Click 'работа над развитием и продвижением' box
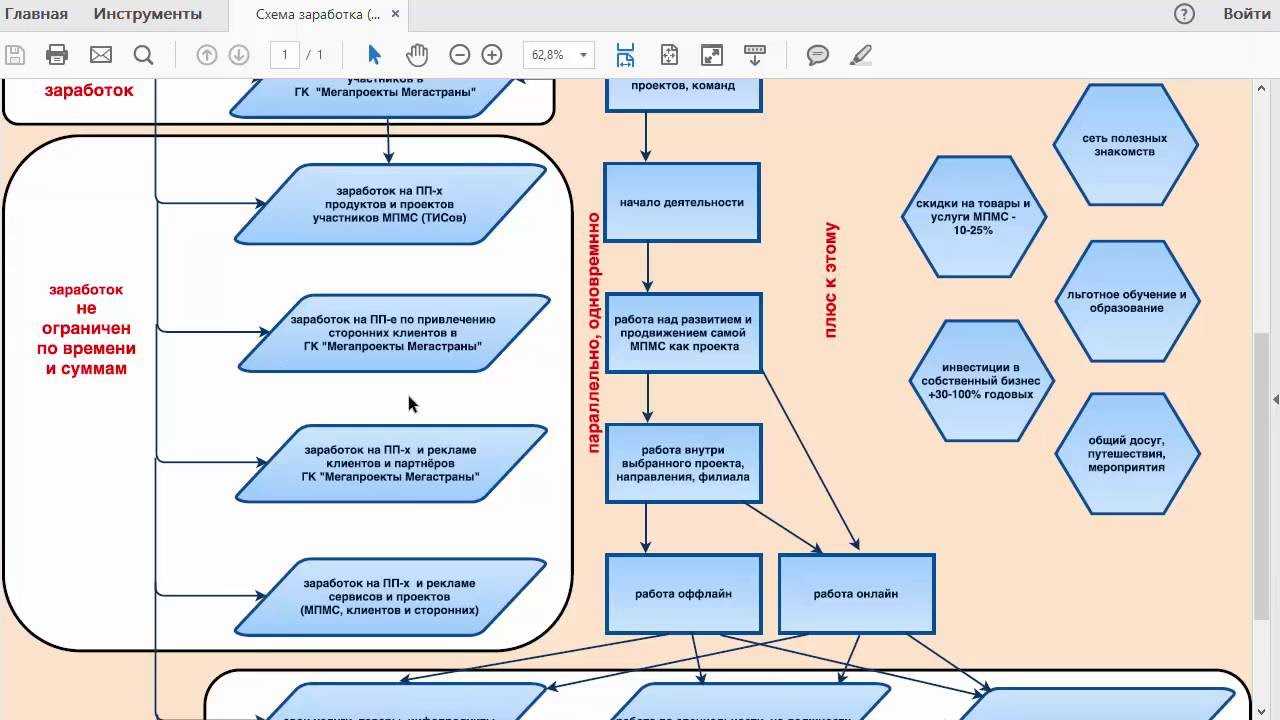 685,333
